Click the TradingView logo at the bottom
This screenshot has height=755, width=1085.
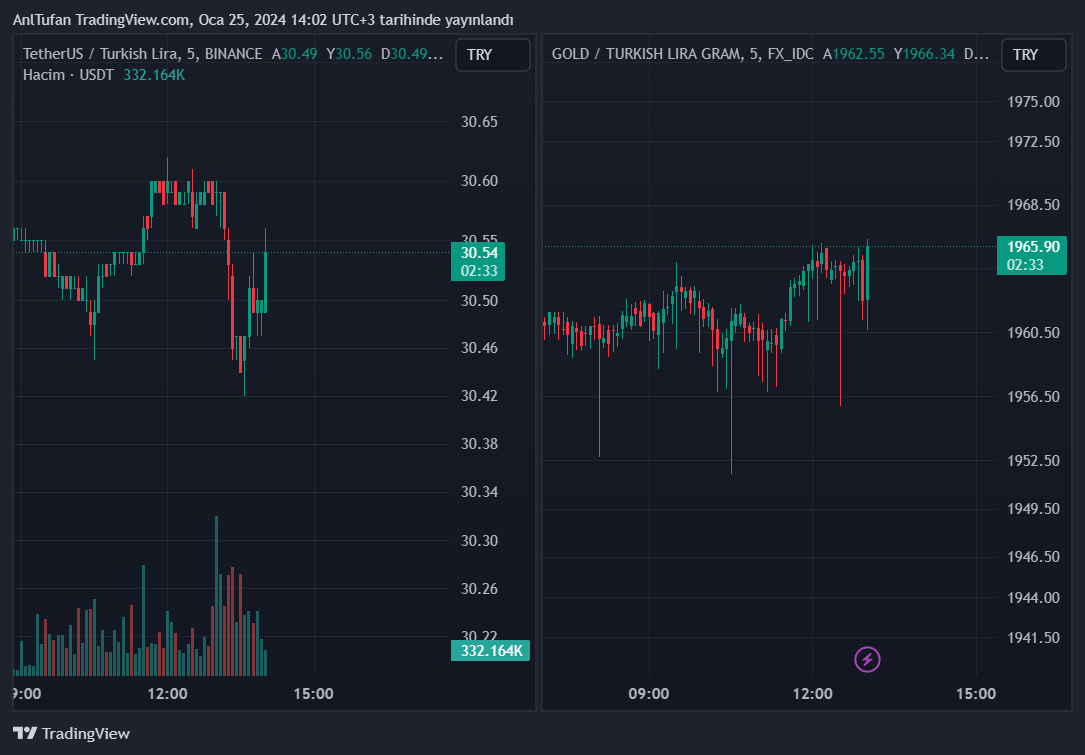pyautogui.click(x=71, y=733)
